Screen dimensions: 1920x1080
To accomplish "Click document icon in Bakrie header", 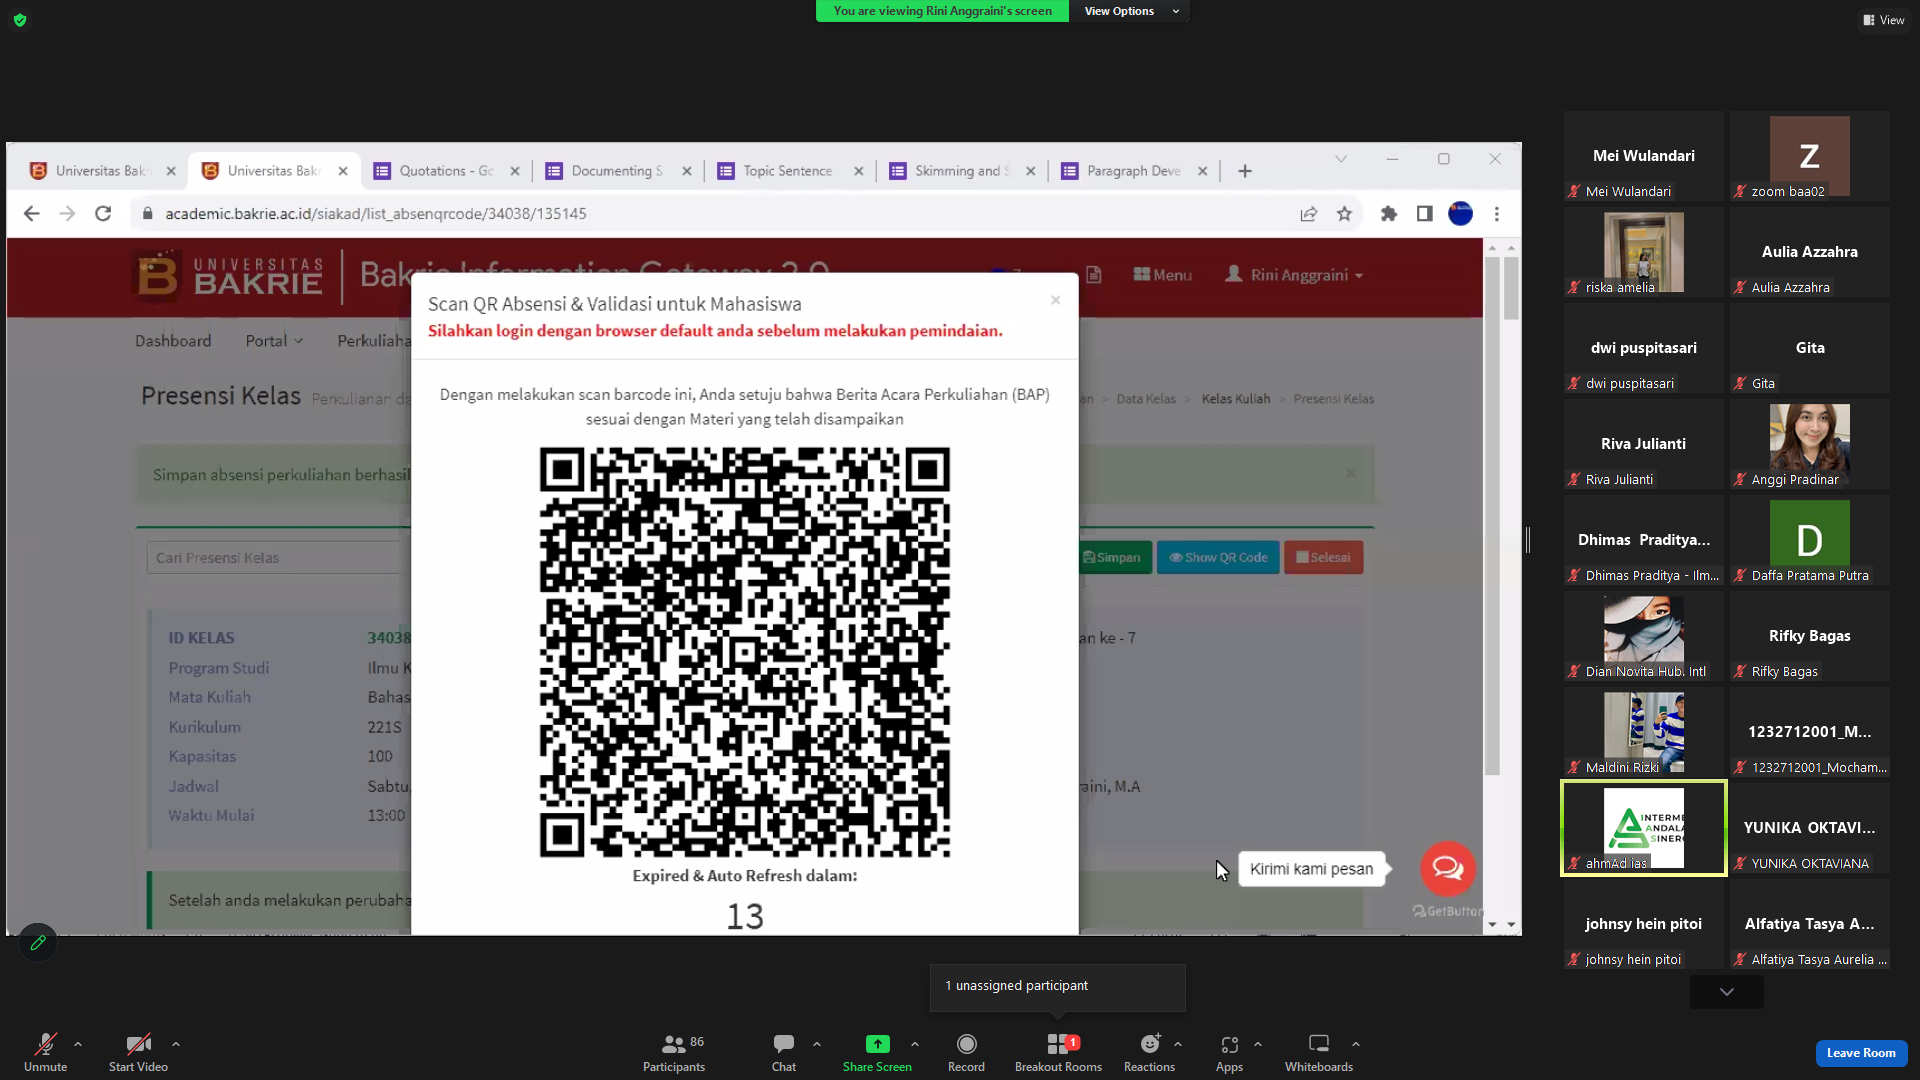I will [1093, 275].
